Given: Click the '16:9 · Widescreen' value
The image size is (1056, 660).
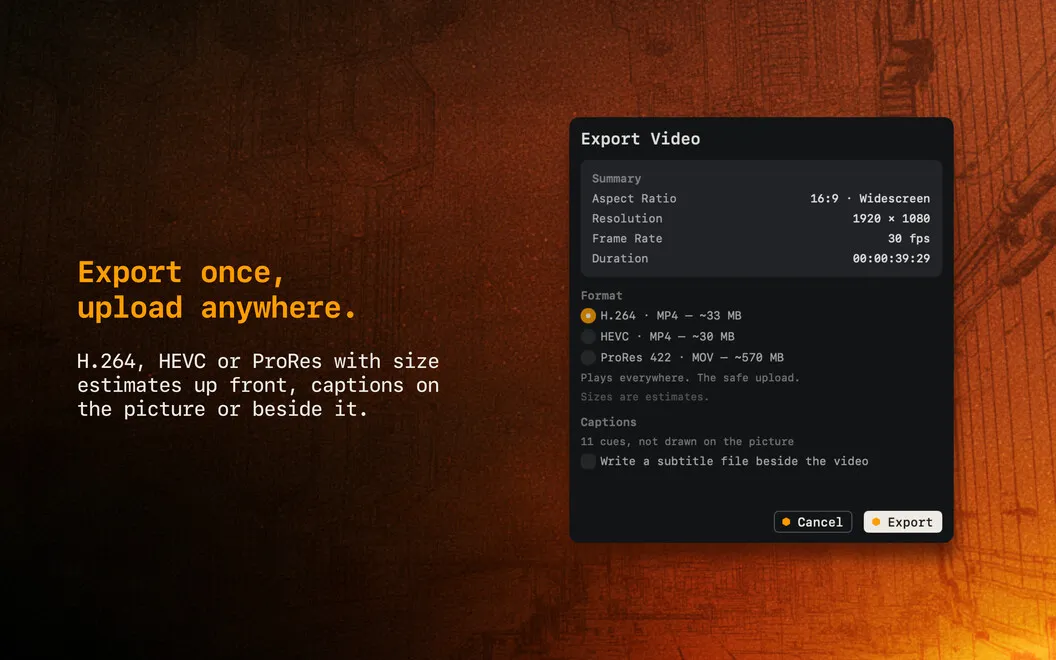Looking at the screenshot, I should [869, 199].
